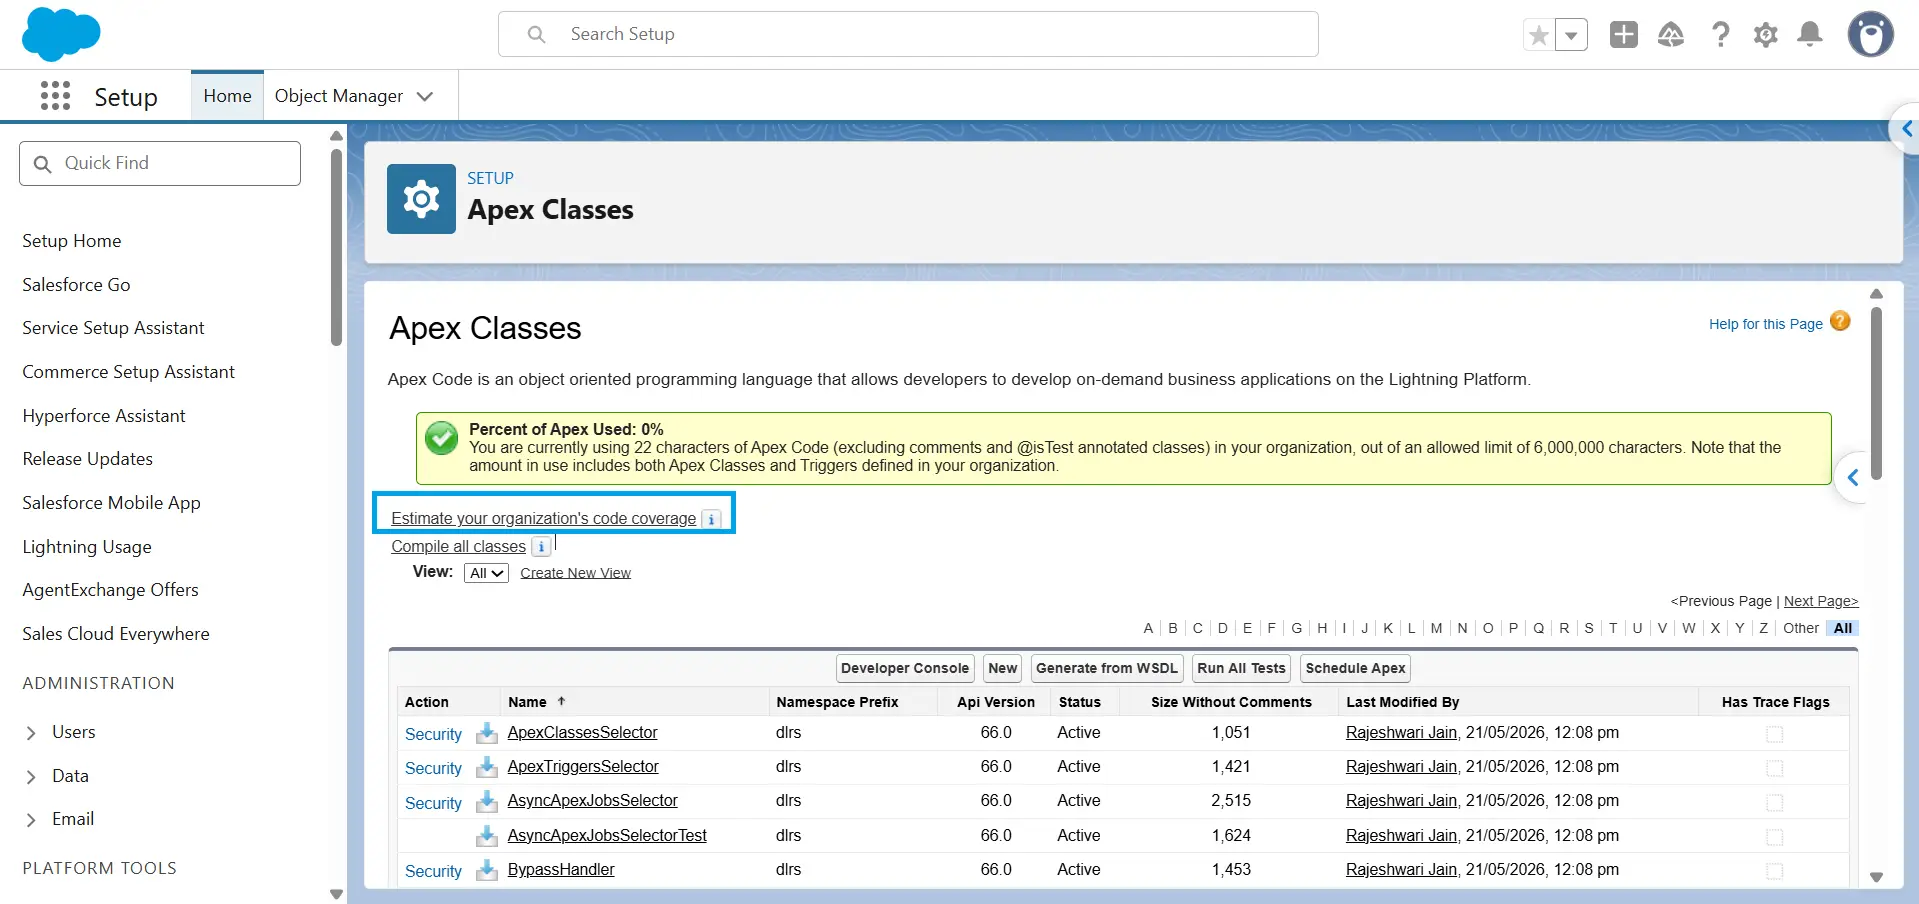Click the sidebar vertical scrollbar
The height and width of the screenshot is (904, 1919).
tap(336, 248)
